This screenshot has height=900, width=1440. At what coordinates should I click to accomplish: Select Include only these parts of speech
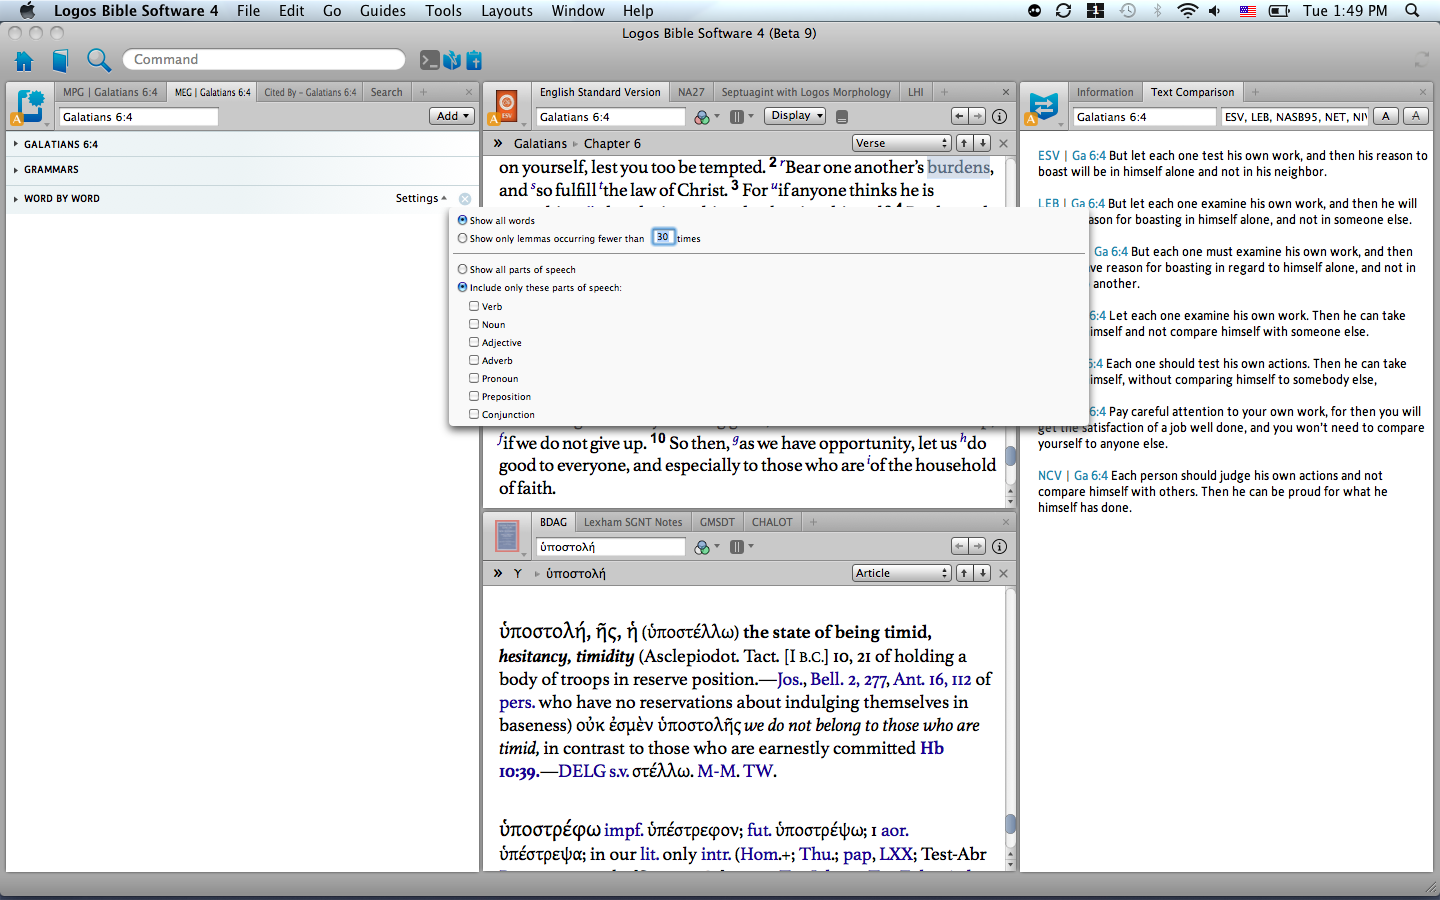click(462, 287)
